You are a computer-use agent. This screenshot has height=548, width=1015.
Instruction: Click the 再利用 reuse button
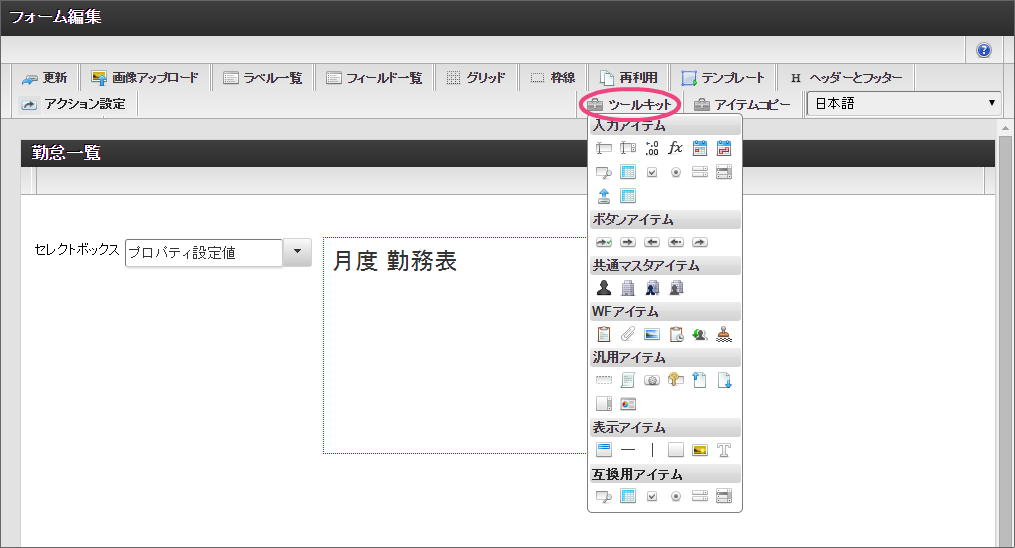pyautogui.click(x=629, y=78)
